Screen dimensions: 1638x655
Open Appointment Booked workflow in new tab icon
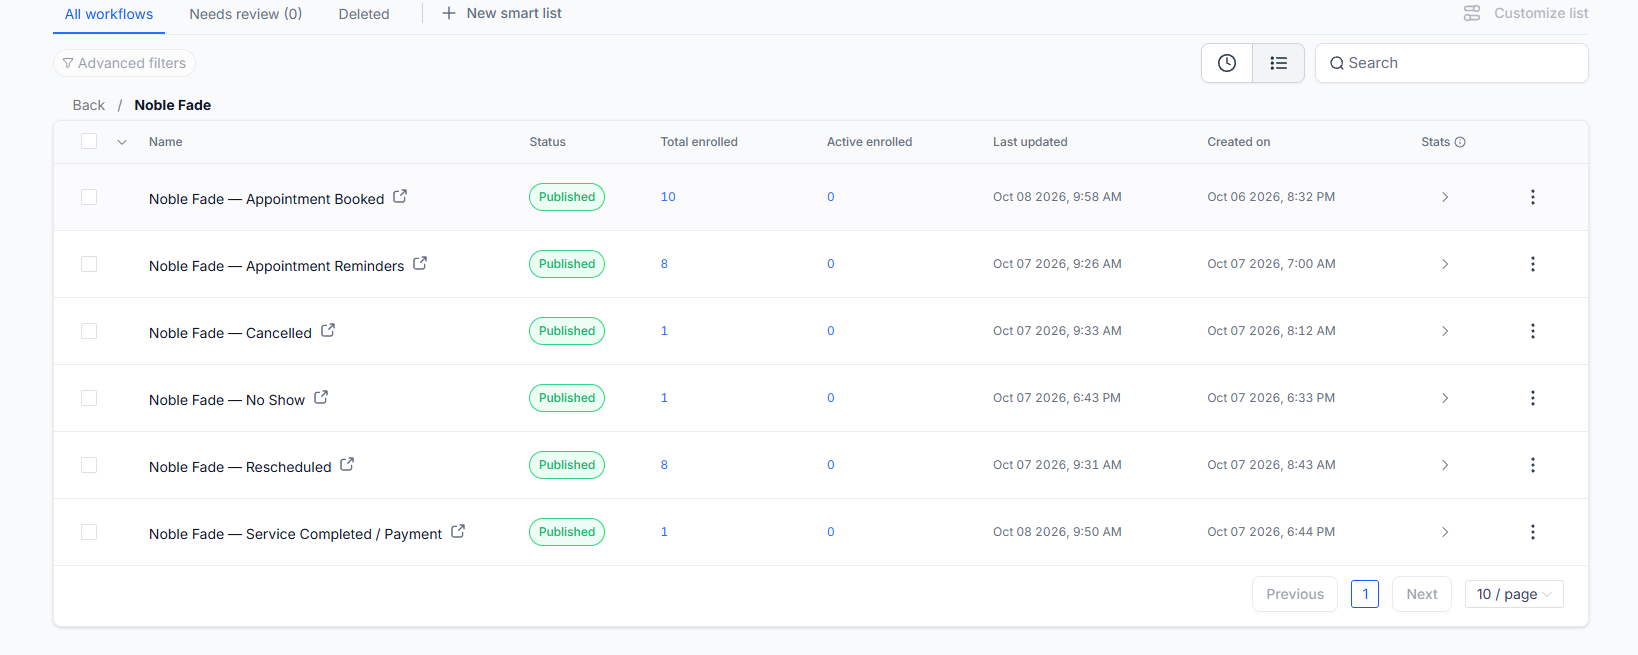coord(400,196)
